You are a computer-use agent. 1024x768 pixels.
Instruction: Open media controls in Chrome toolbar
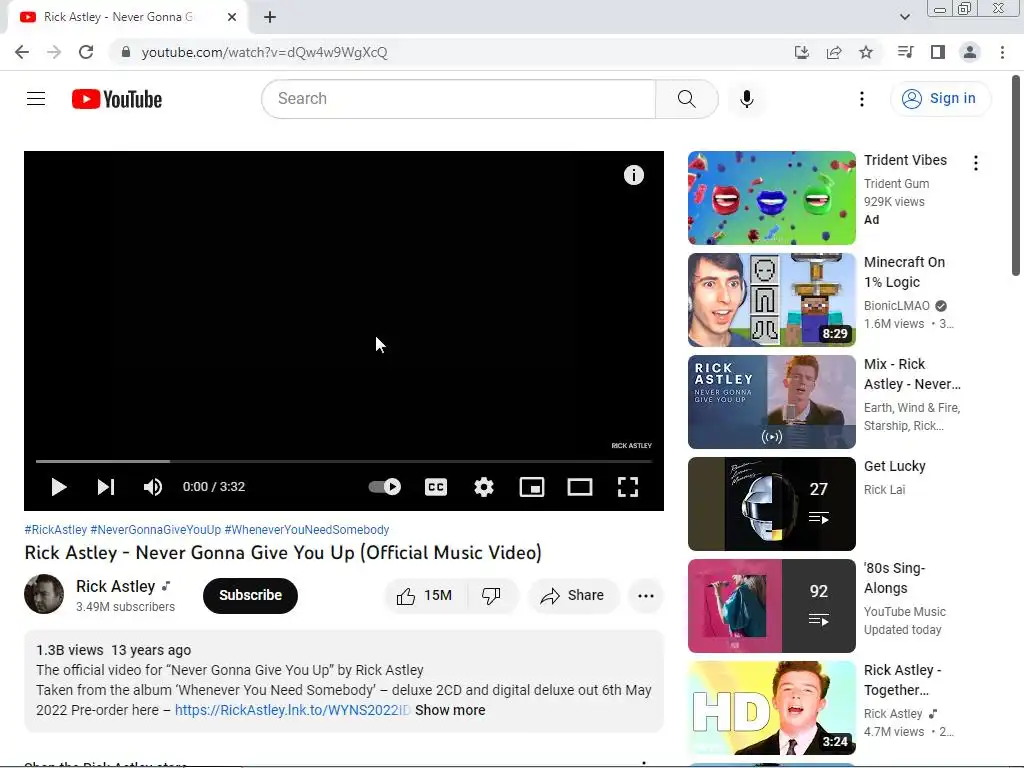[x=905, y=52]
